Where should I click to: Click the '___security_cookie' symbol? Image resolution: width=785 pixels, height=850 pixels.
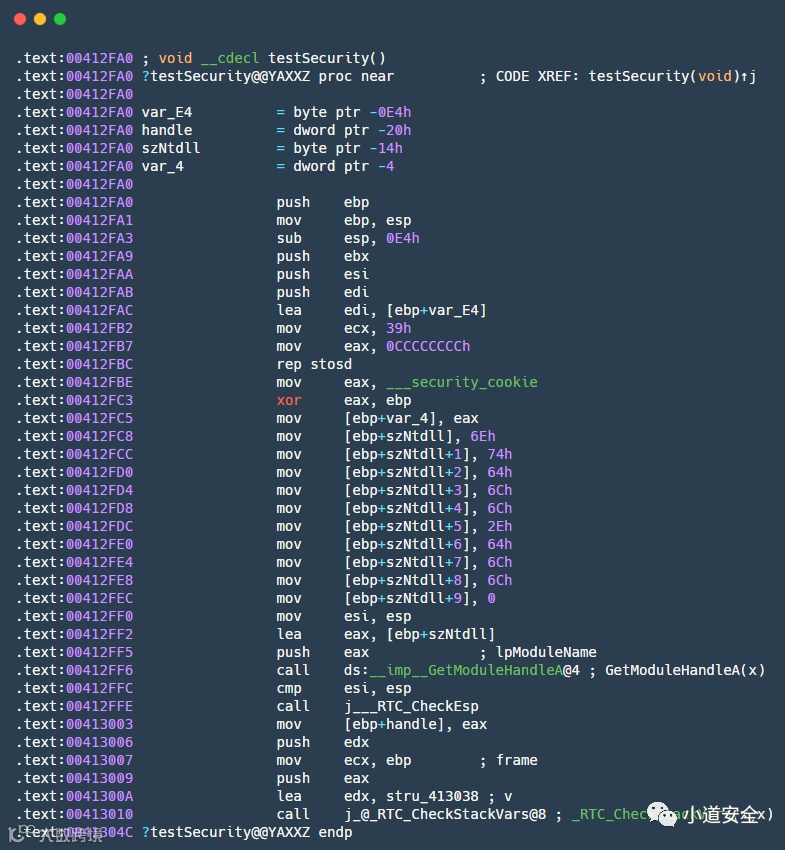(462, 382)
